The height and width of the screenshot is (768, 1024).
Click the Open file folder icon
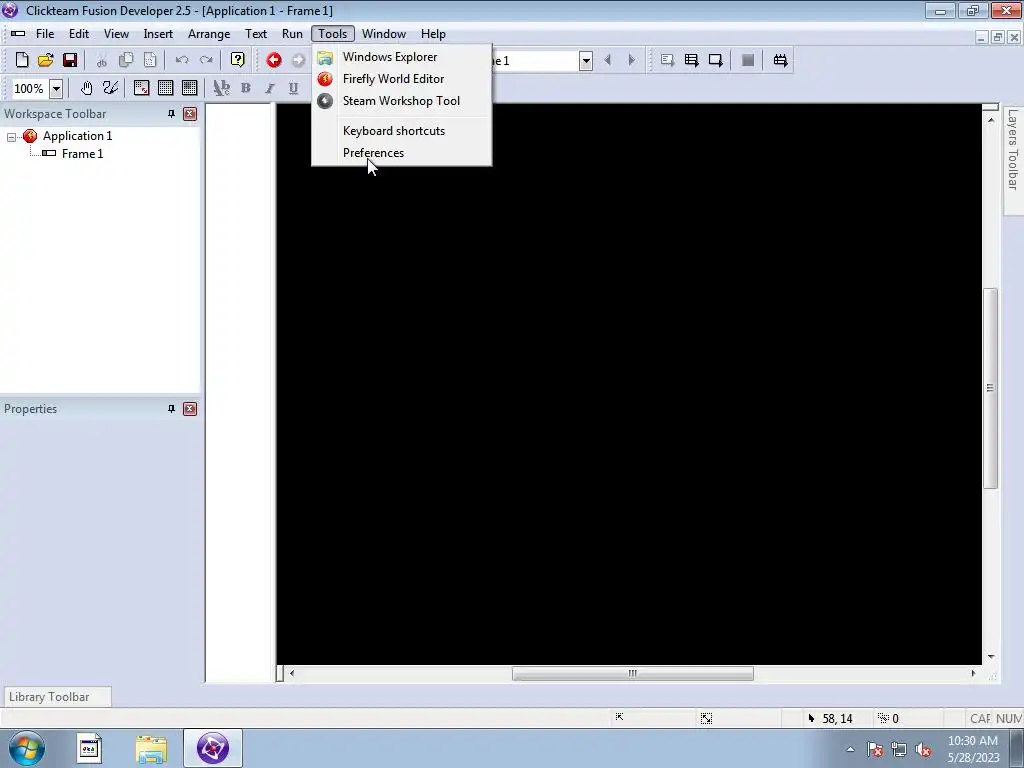pos(46,60)
